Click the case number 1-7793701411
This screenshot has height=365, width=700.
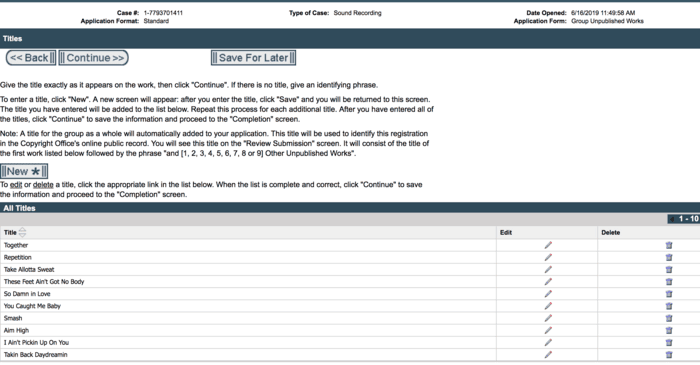tap(163, 13)
